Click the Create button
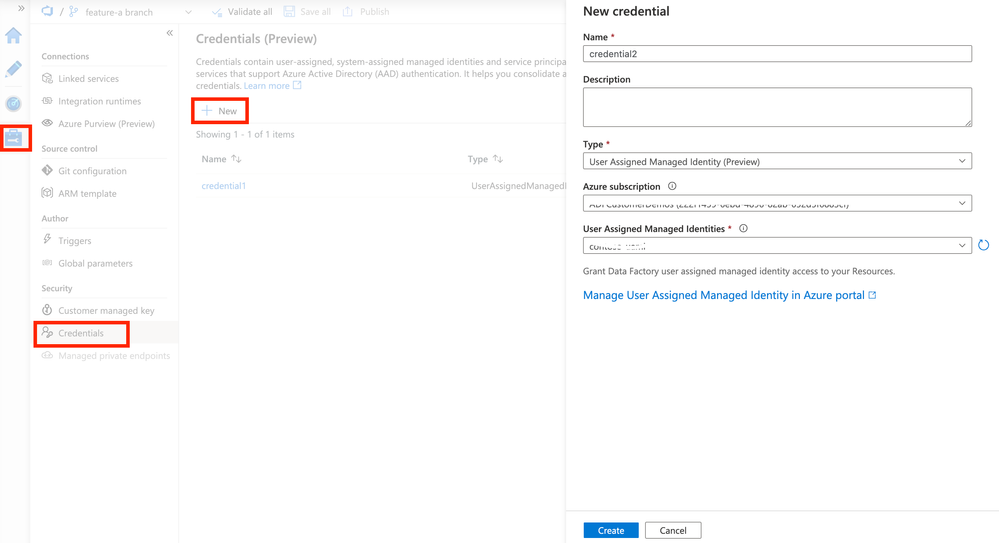Image resolution: width=999 pixels, height=543 pixels. (611, 530)
